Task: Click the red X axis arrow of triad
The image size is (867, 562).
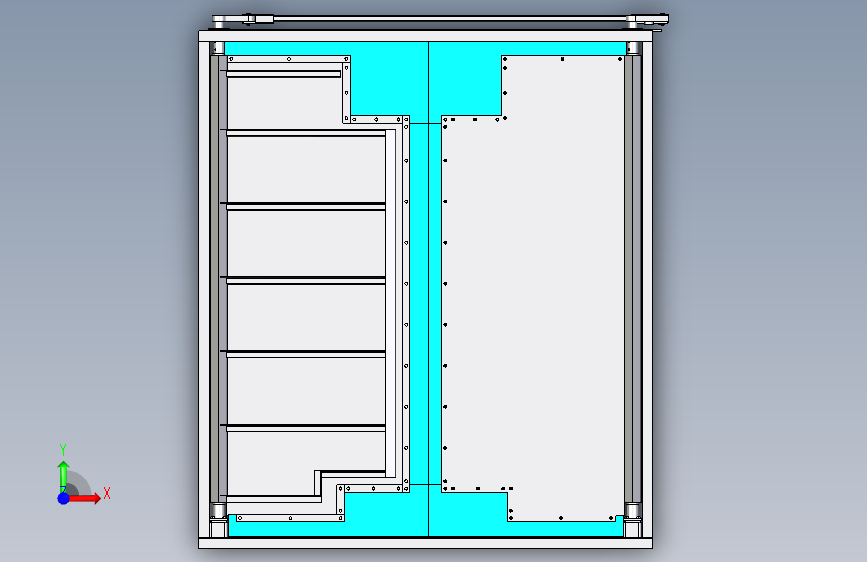Action: tap(84, 498)
